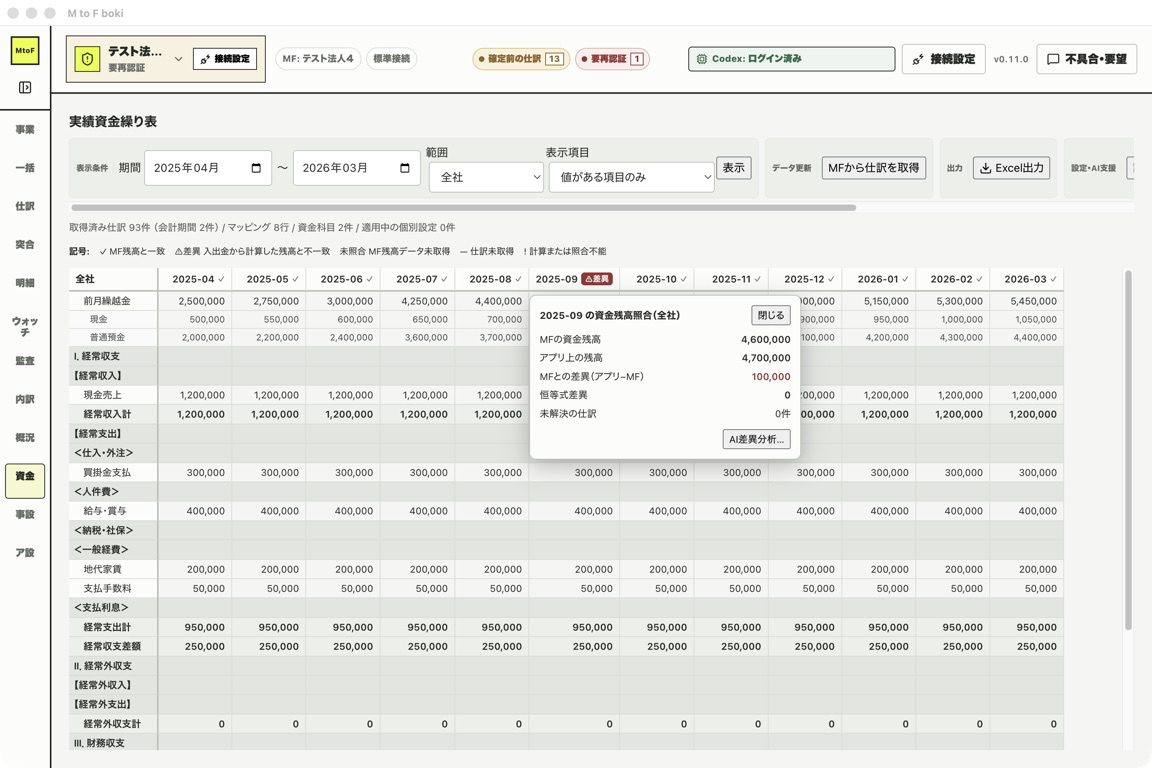
Task: Click the Excel download arrow icon
Action: (985, 168)
